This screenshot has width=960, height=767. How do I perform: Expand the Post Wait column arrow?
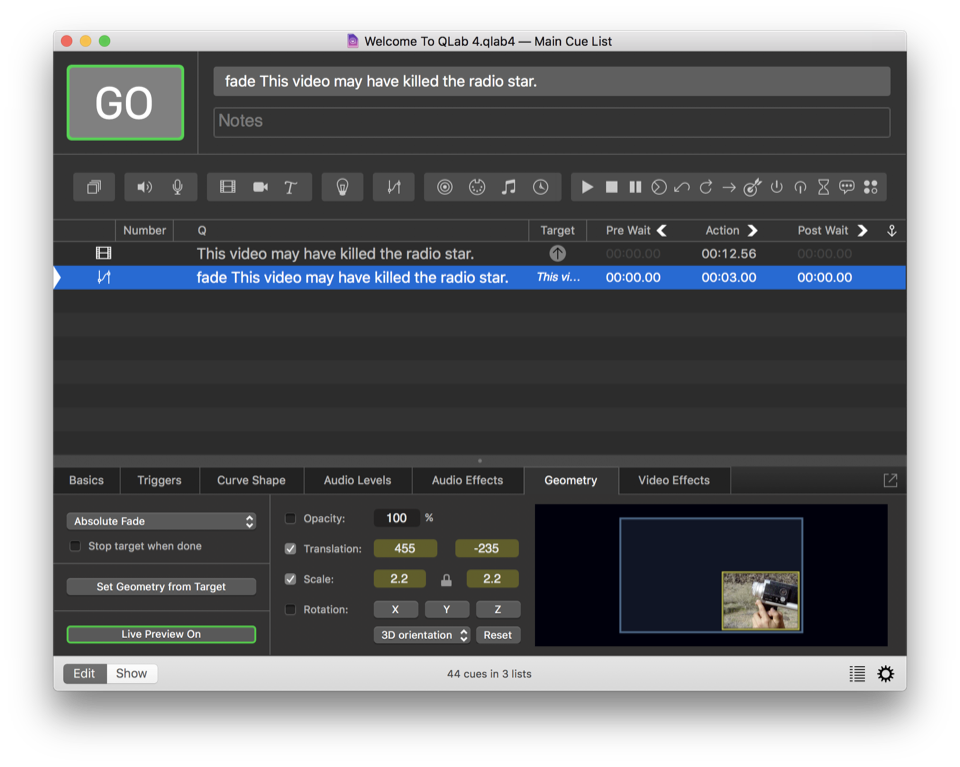(862, 230)
